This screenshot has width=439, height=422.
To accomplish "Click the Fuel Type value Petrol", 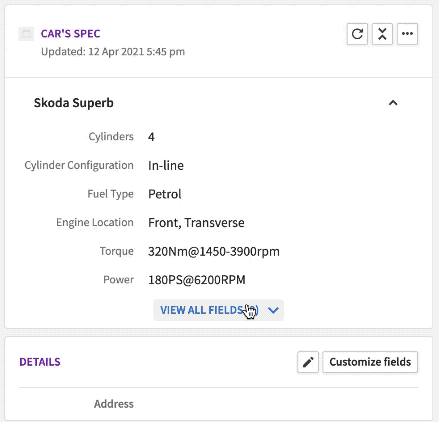I will point(165,194).
